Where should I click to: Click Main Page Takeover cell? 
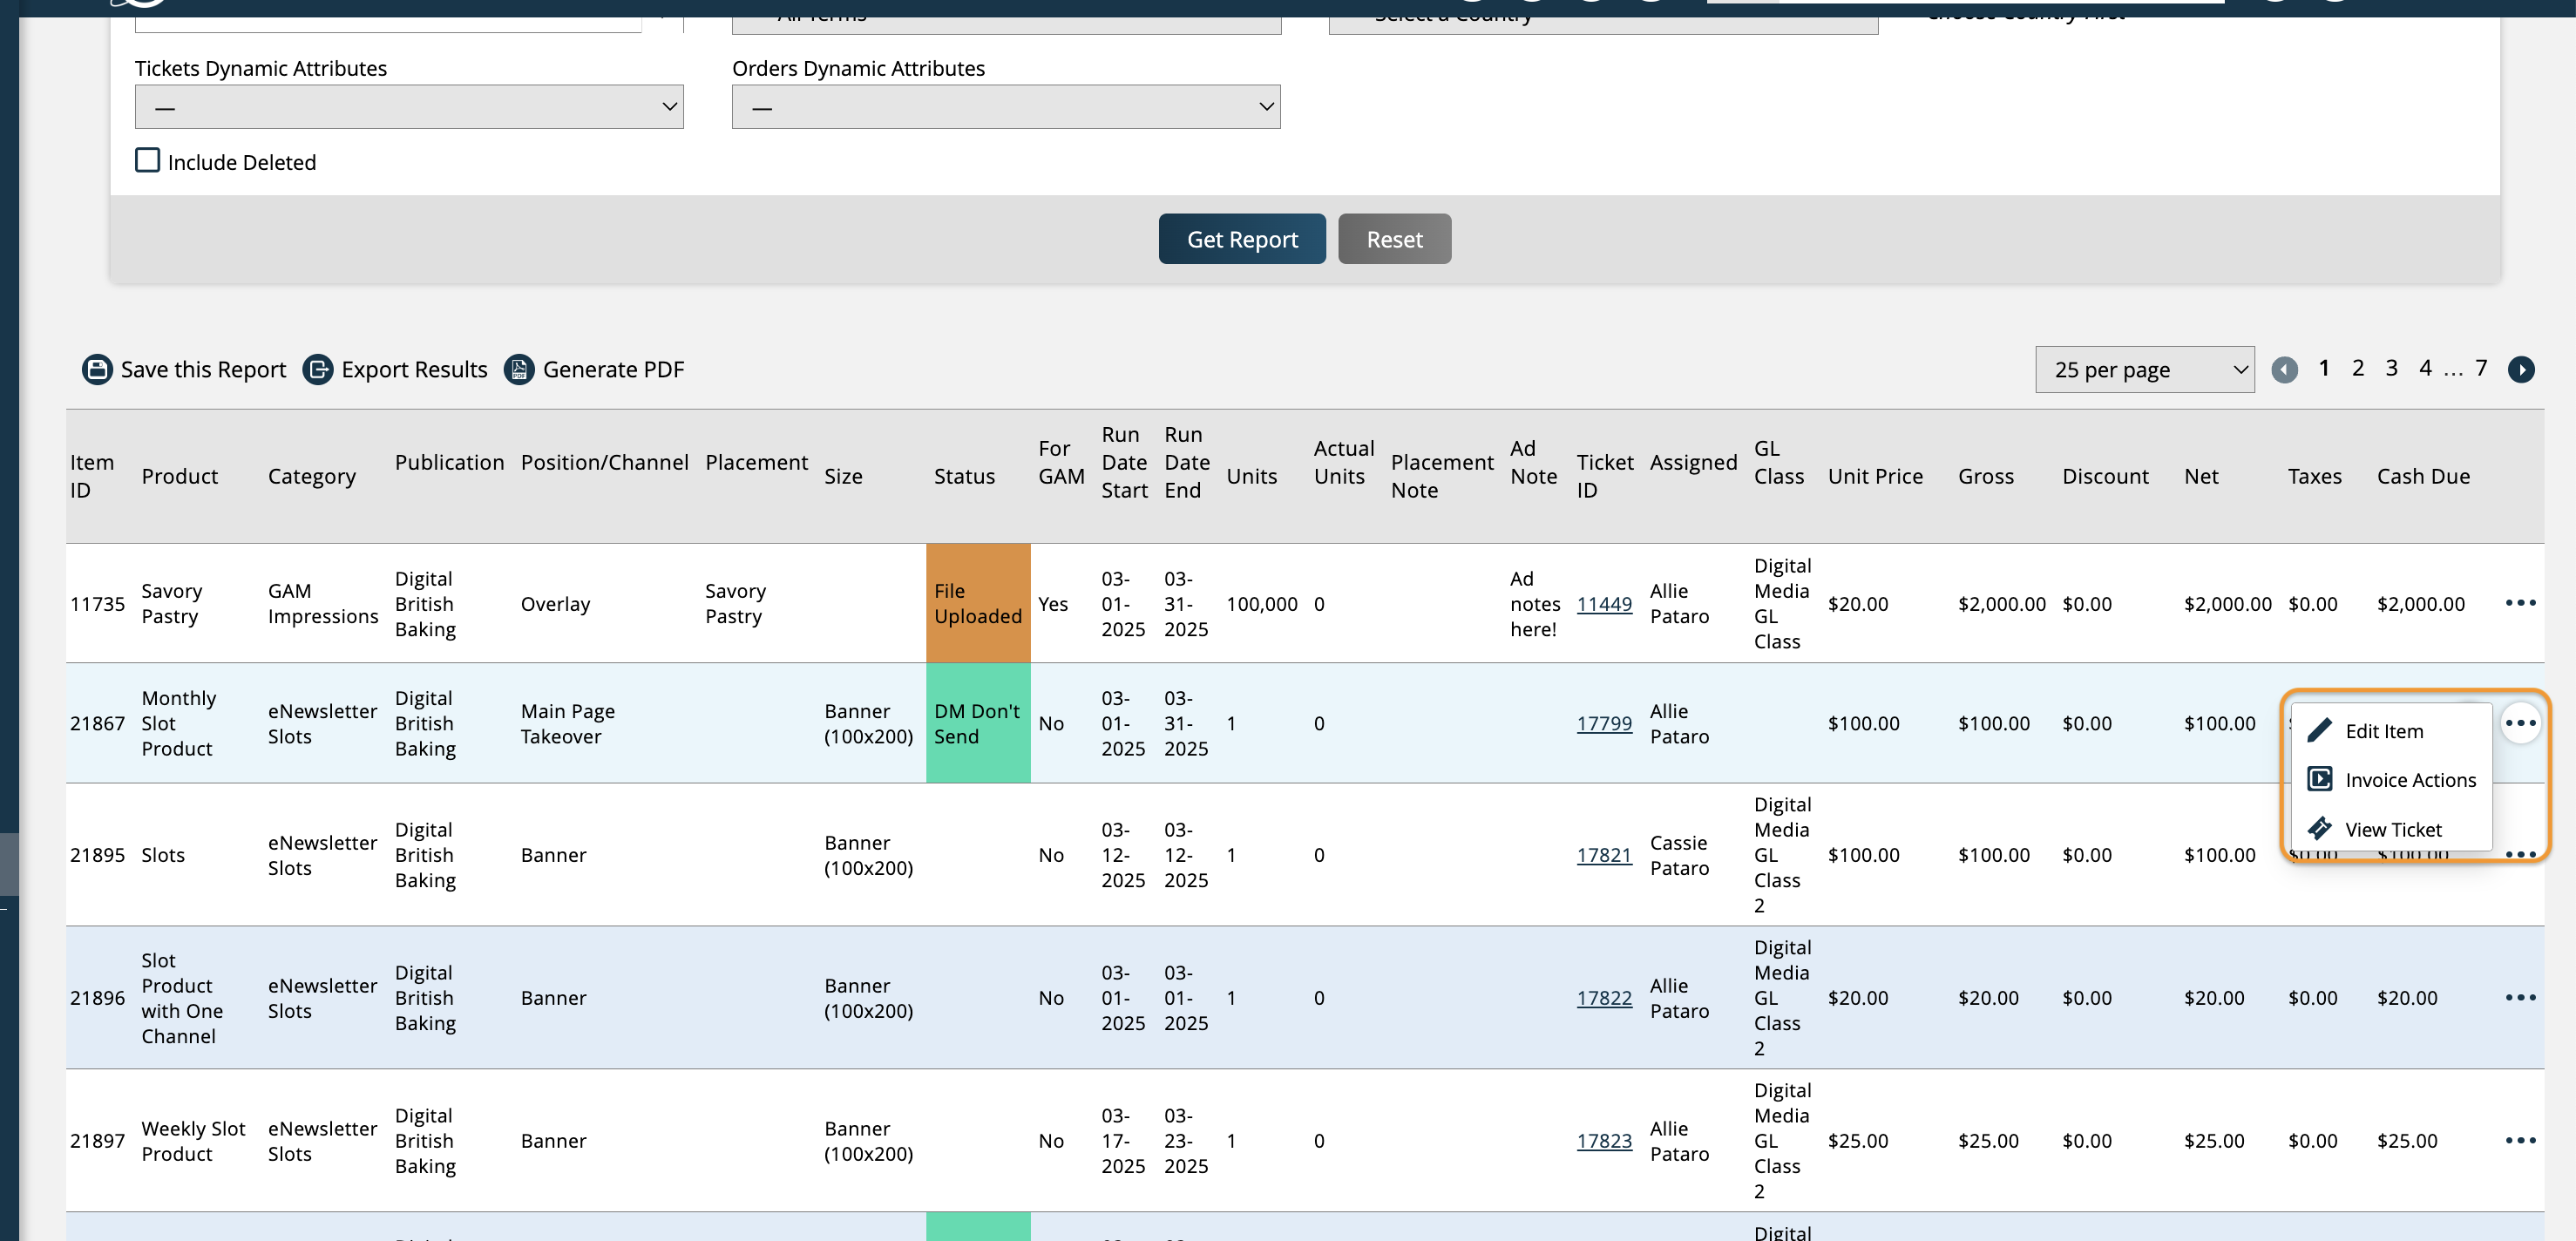tap(567, 723)
